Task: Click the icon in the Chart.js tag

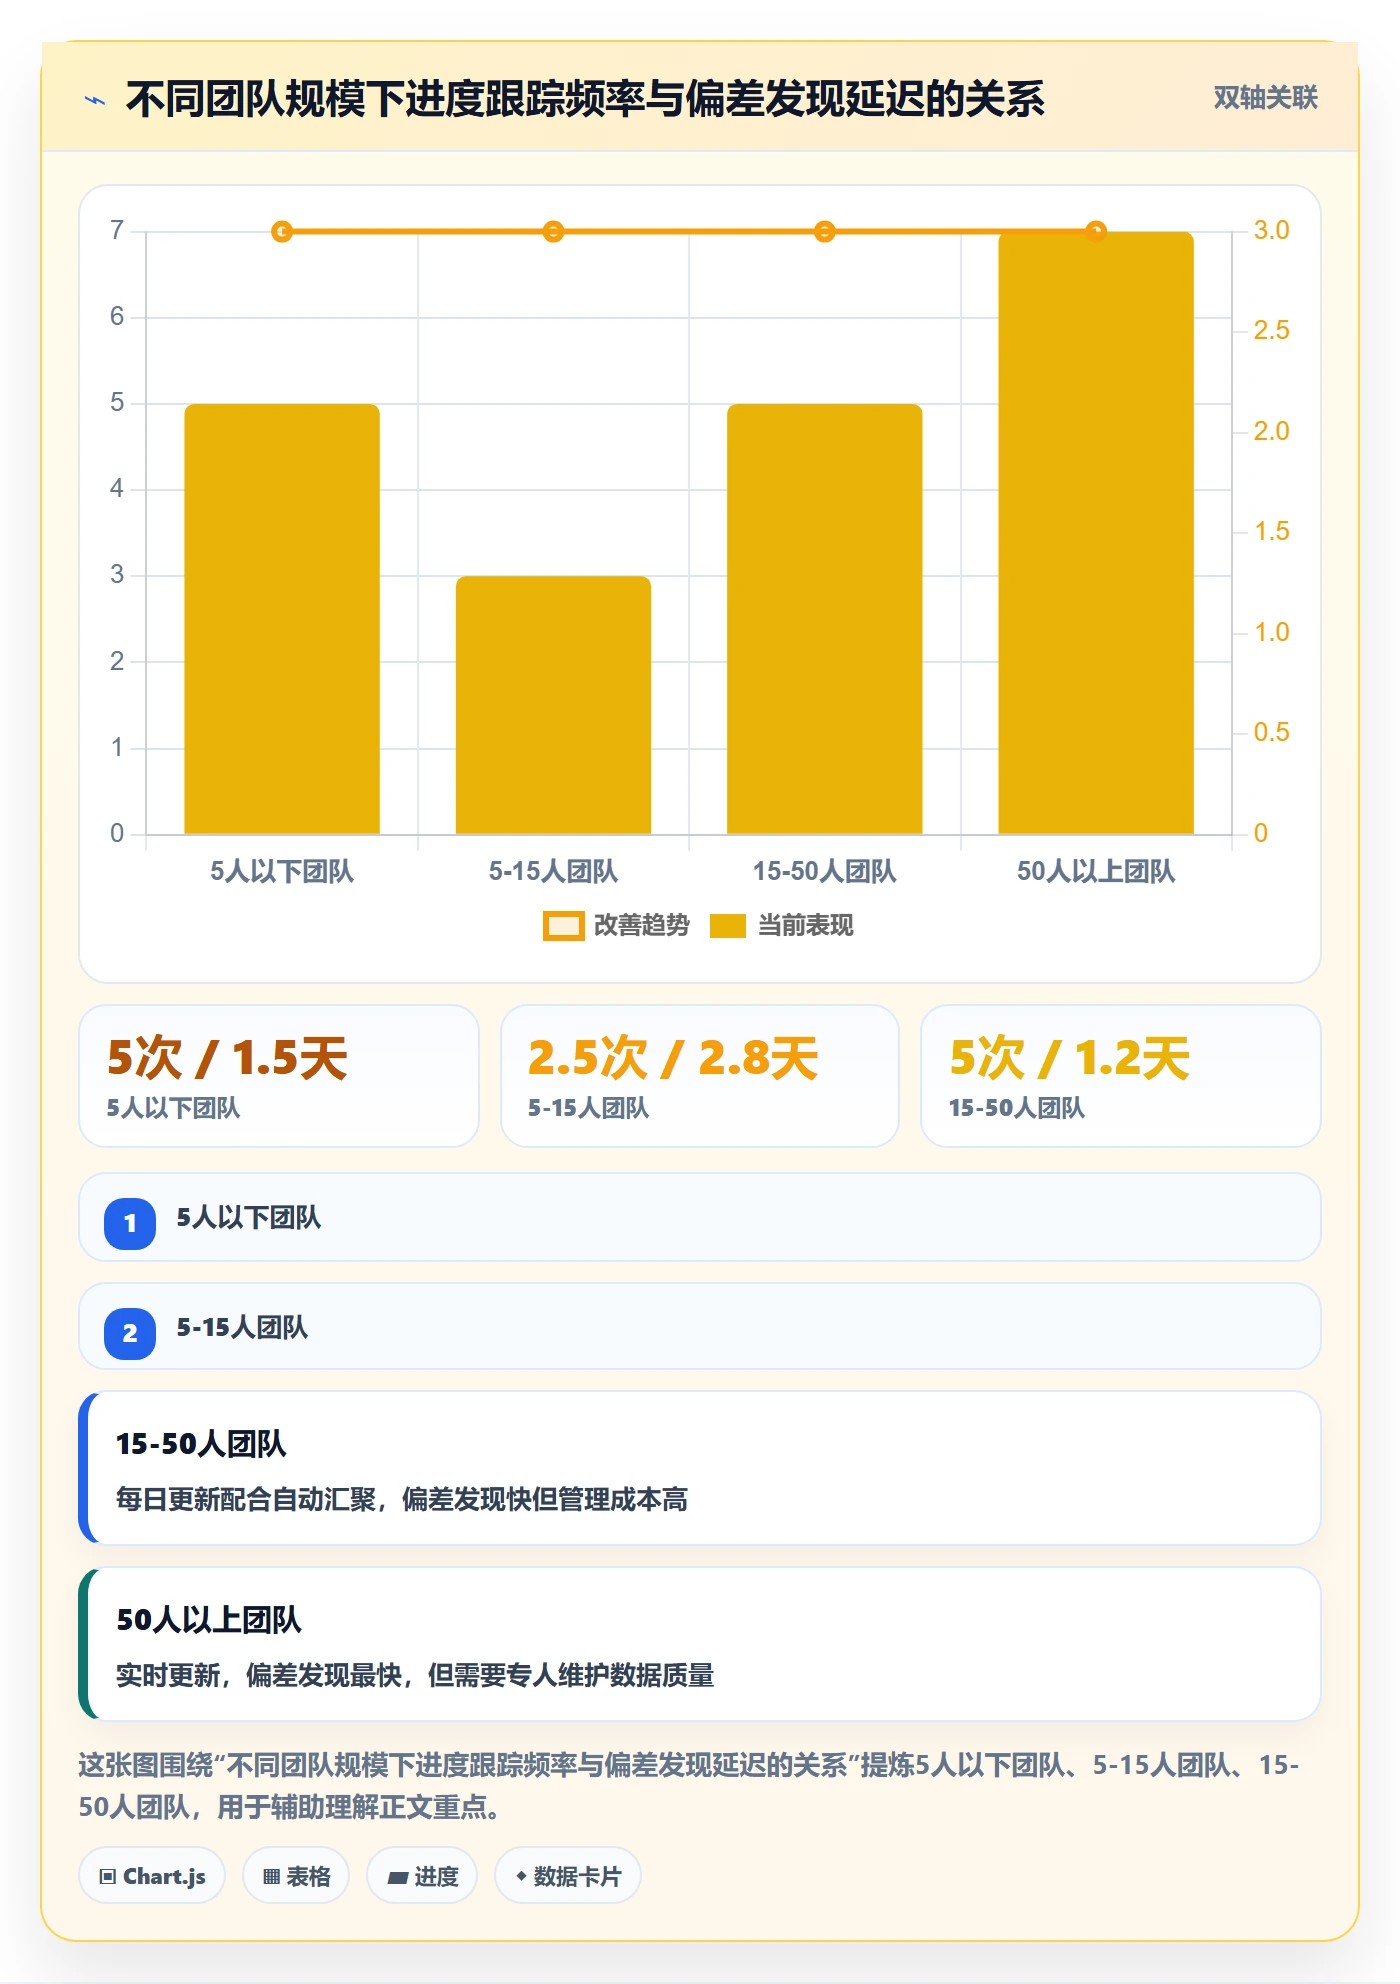Action: pos(108,1877)
